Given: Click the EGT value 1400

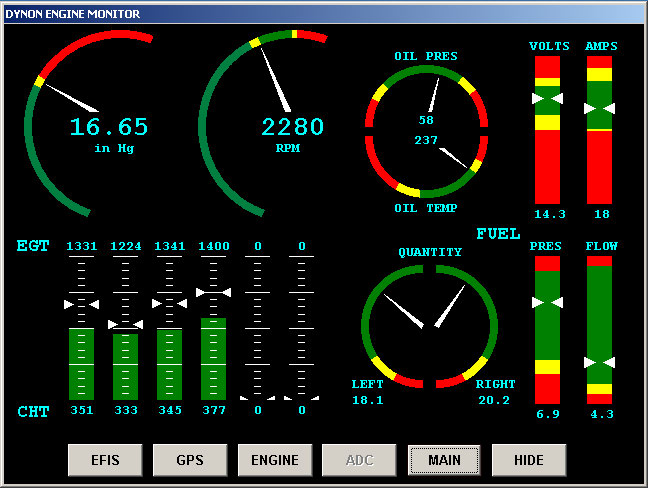Looking at the screenshot, I should click(214, 246).
